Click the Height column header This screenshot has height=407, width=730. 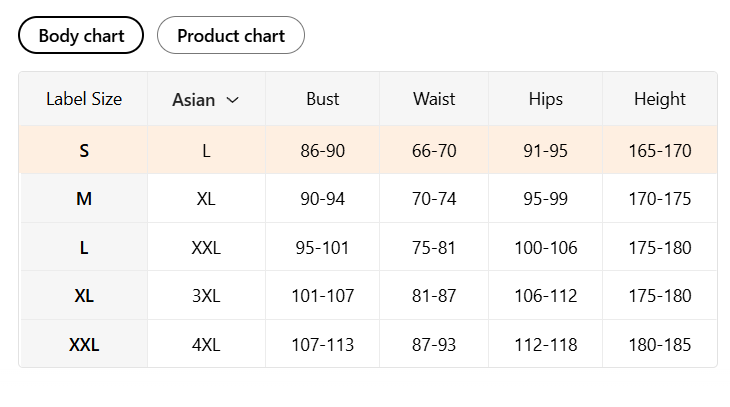(x=660, y=99)
